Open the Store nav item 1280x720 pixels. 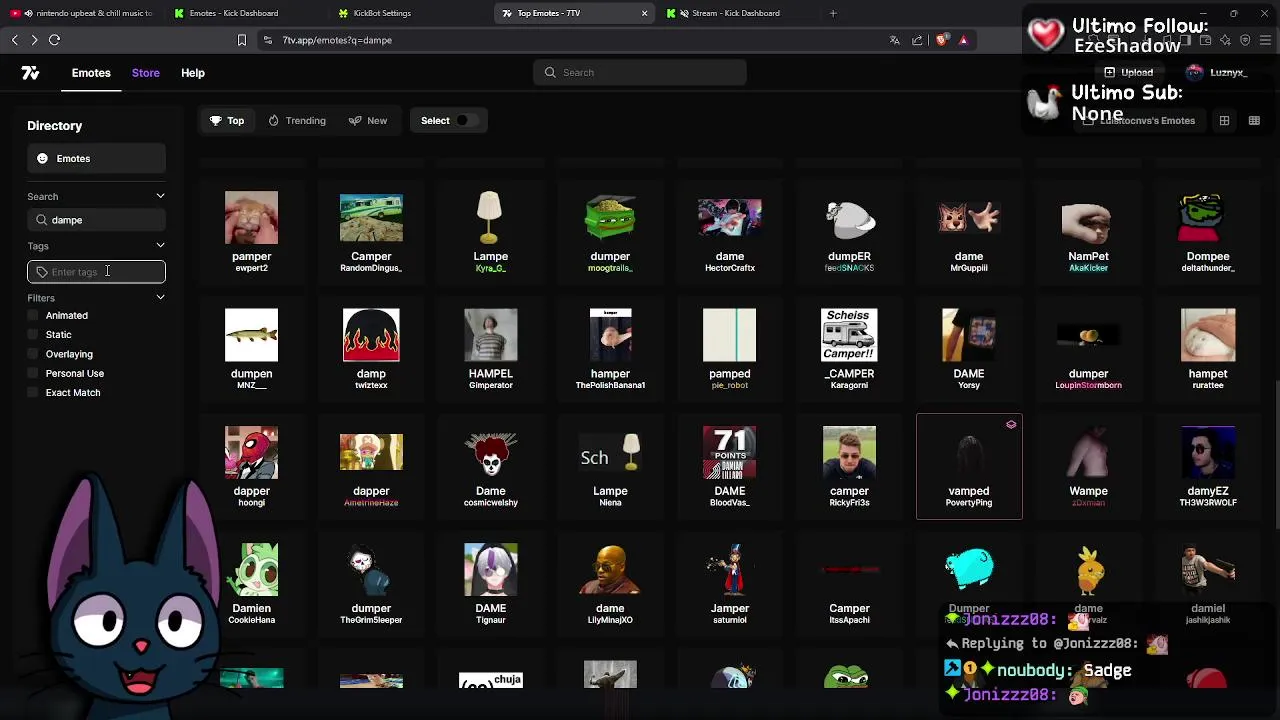click(146, 73)
